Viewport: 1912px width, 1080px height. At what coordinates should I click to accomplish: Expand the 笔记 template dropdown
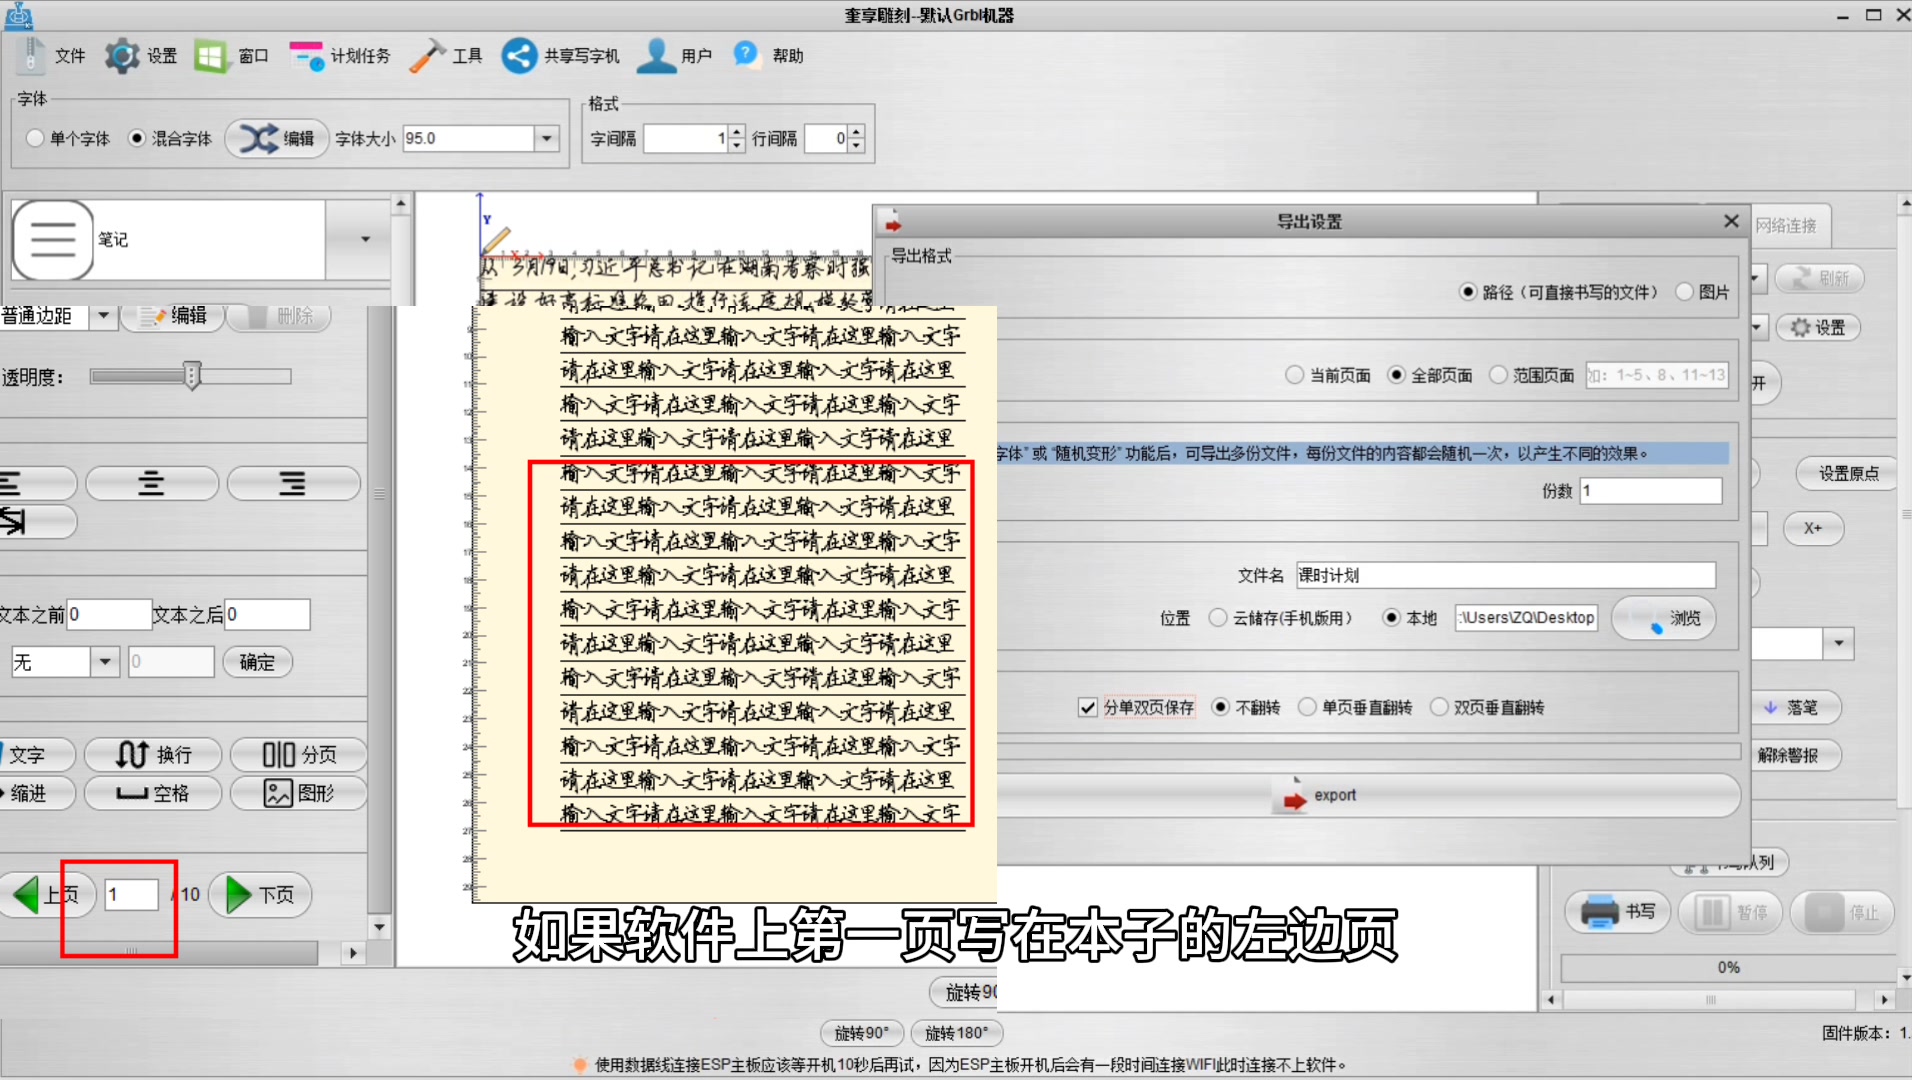point(365,240)
